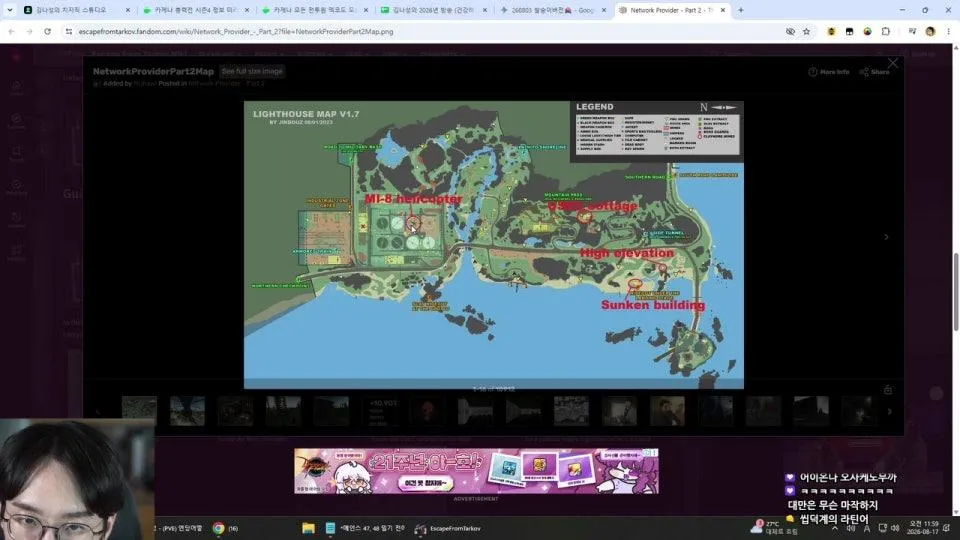Open the Chrome media controls icon
960x540 pixels.
coord(912,31)
